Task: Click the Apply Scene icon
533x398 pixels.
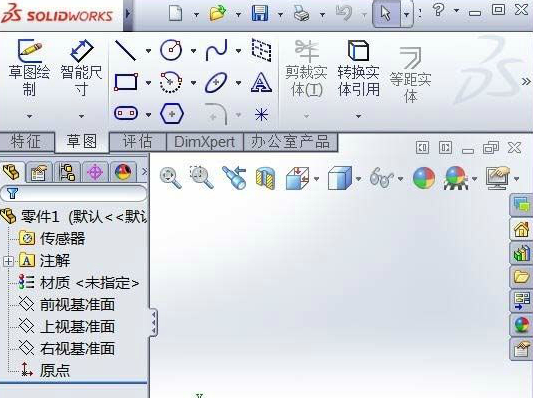Action: [x=455, y=178]
